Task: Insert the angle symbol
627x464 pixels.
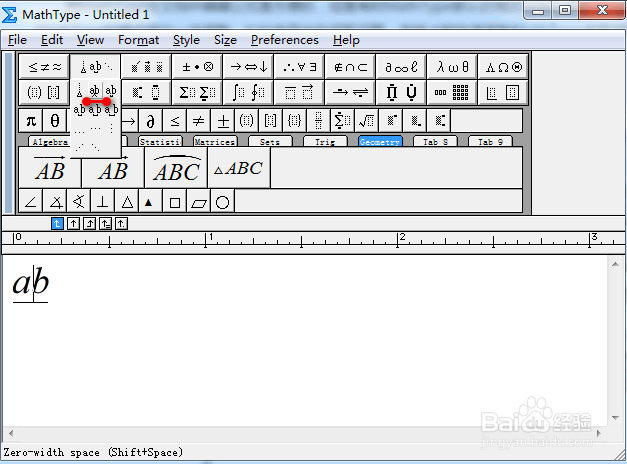Action: [x=31, y=201]
